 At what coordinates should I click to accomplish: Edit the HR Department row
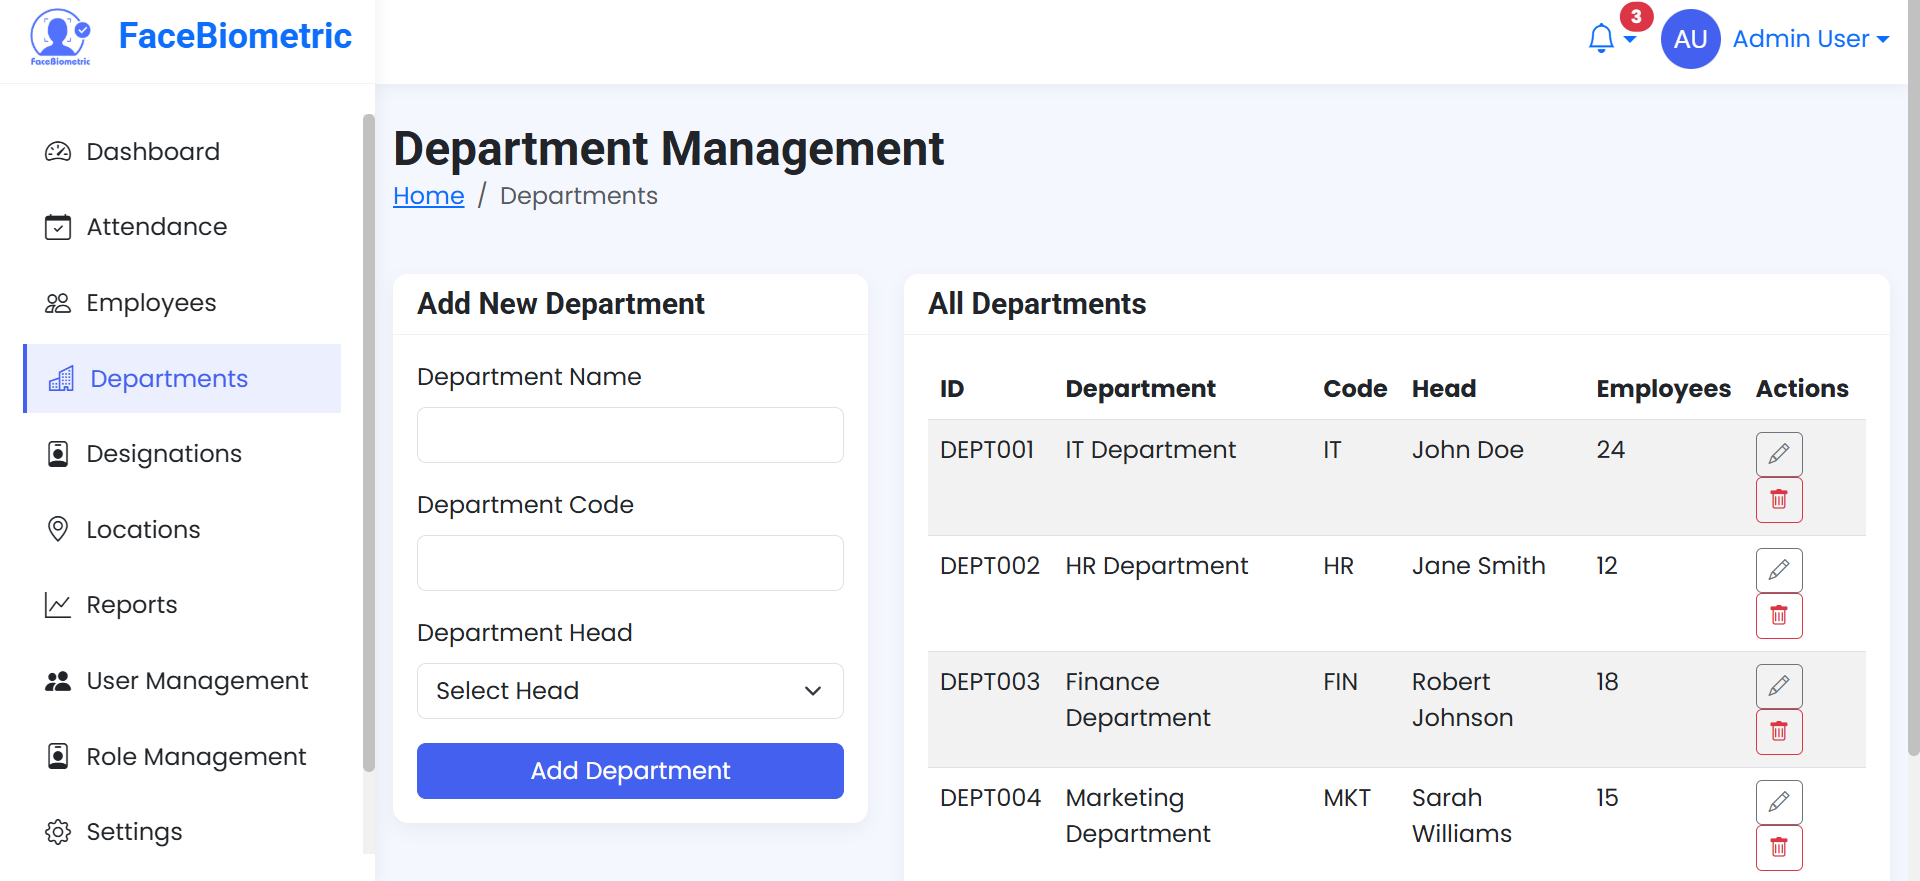(1779, 570)
